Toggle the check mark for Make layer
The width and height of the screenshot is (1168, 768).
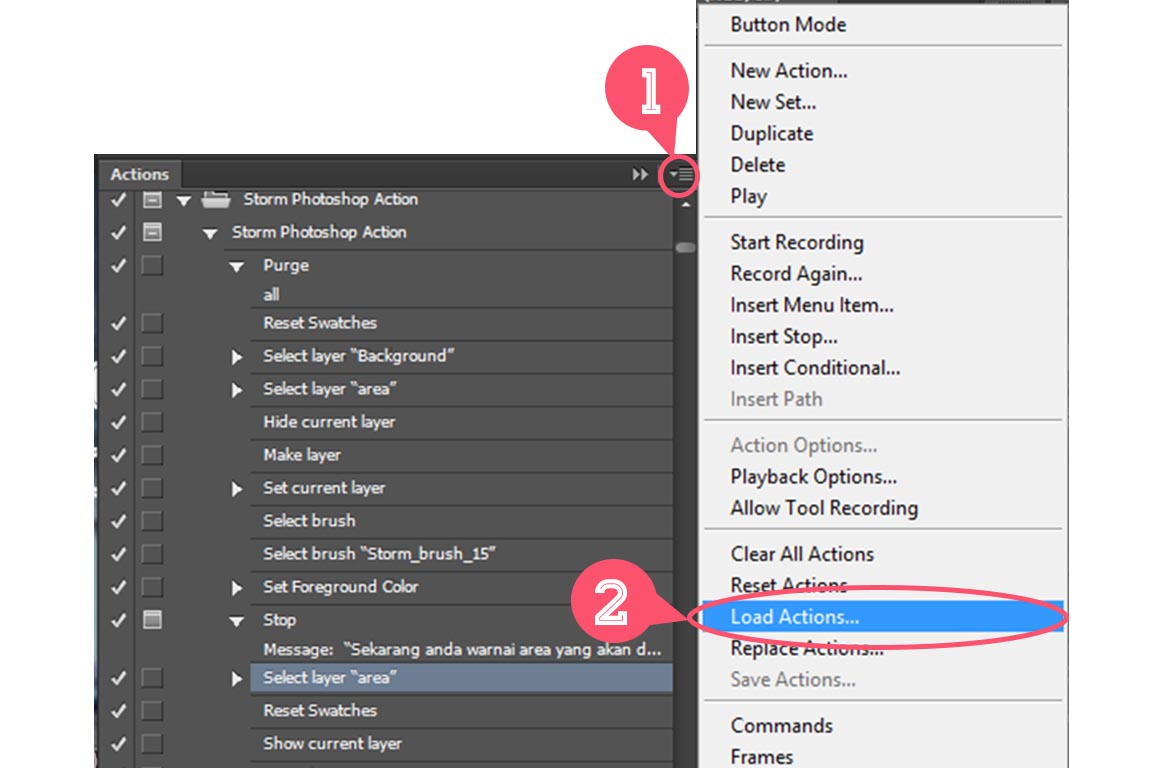pyautogui.click(x=118, y=454)
